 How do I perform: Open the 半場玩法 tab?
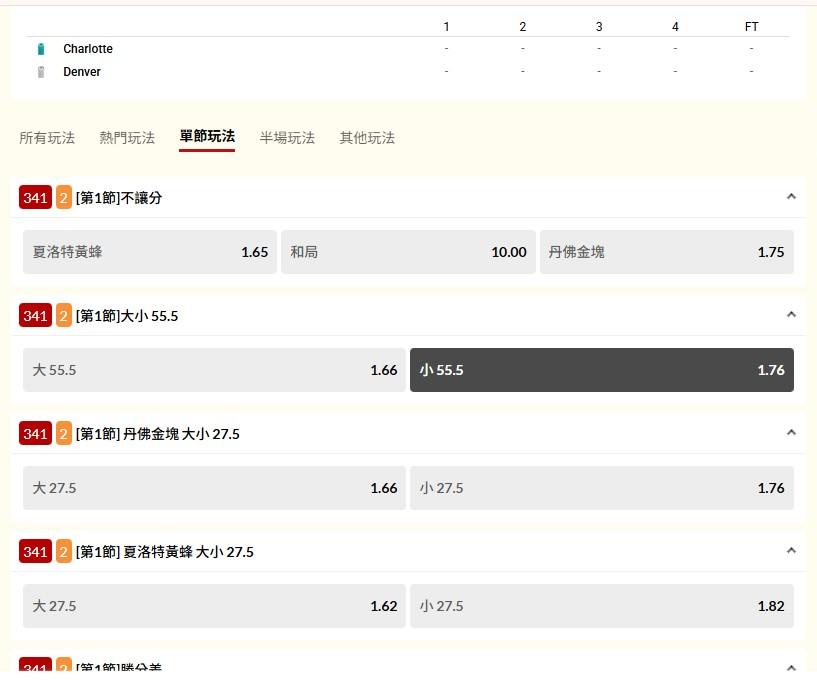(287, 138)
